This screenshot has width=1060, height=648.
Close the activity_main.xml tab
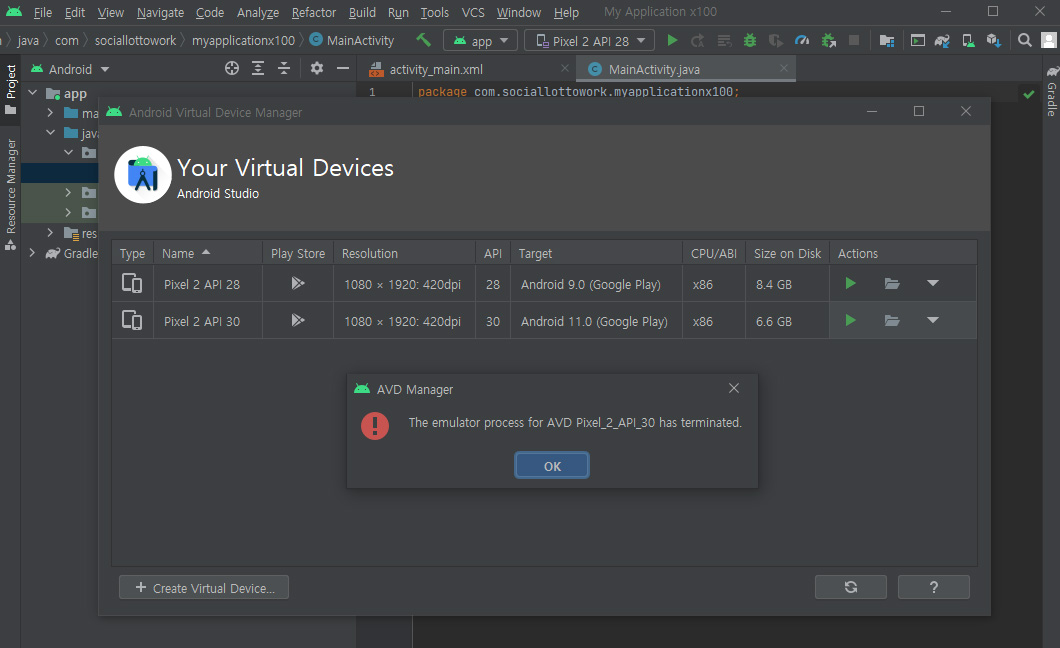pos(564,68)
